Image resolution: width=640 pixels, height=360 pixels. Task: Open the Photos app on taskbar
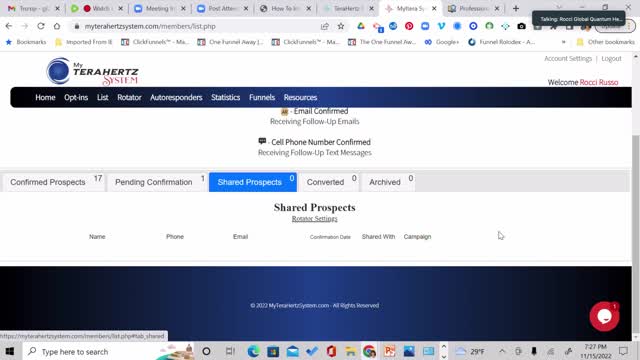click(409, 351)
